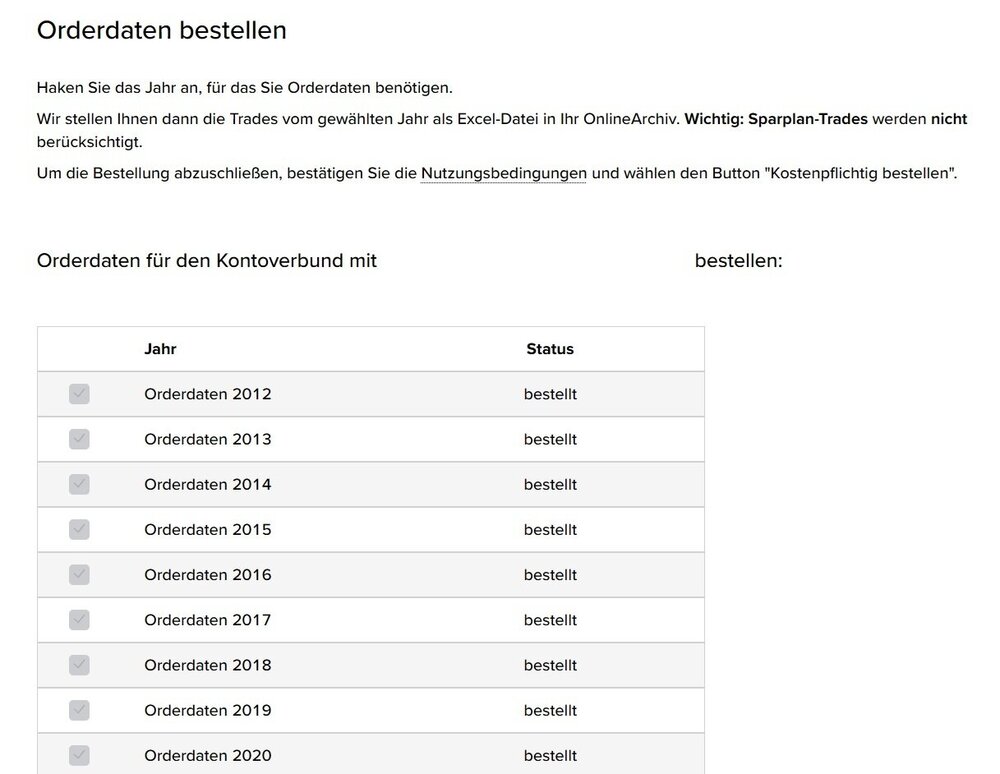The height and width of the screenshot is (774, 1000).
Task: Toggle the Orderdaten 2017 checkbox
Action: (x=79, y=620)
